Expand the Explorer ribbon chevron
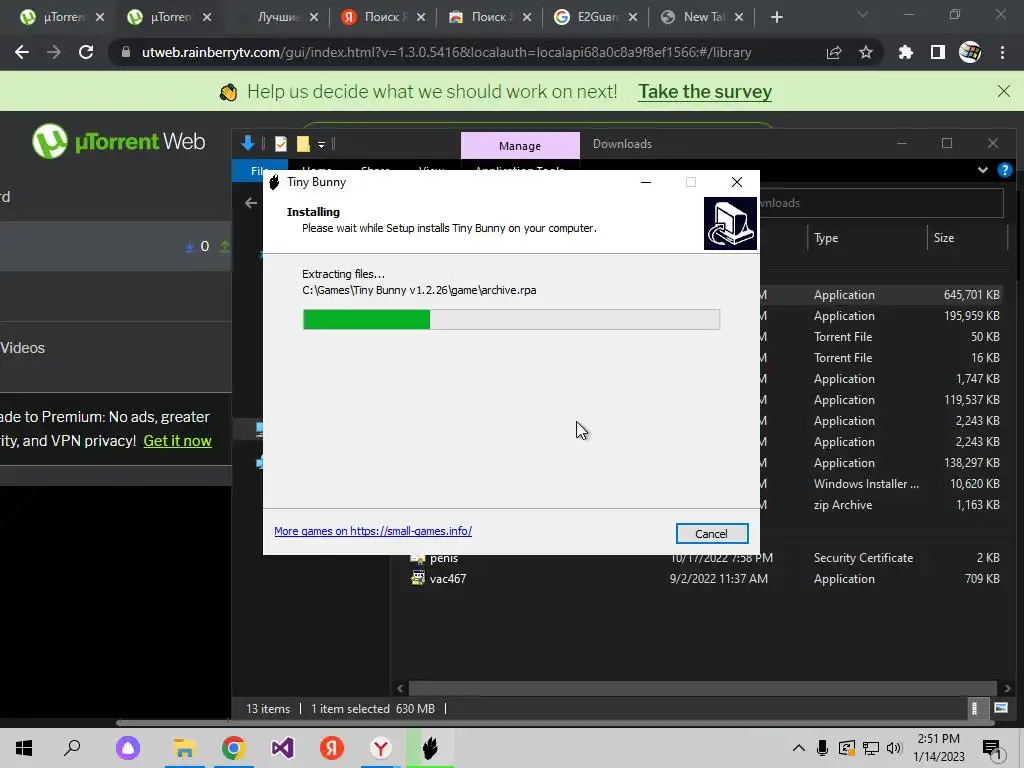1024x768 pixels. (983, 170)
